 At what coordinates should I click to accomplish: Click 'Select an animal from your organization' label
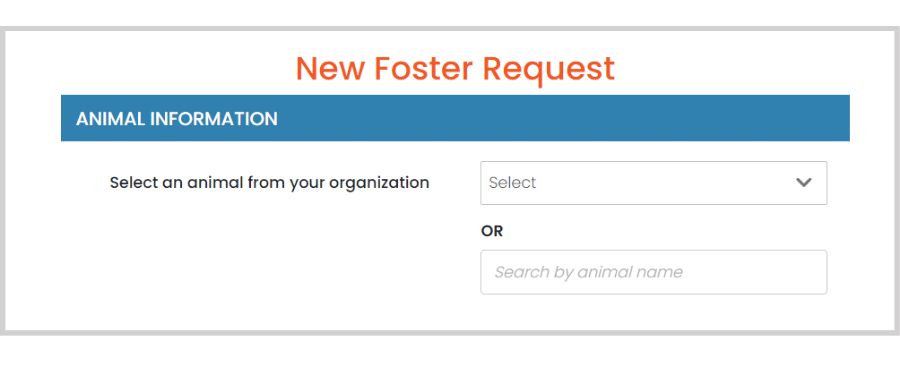point(269,183)
